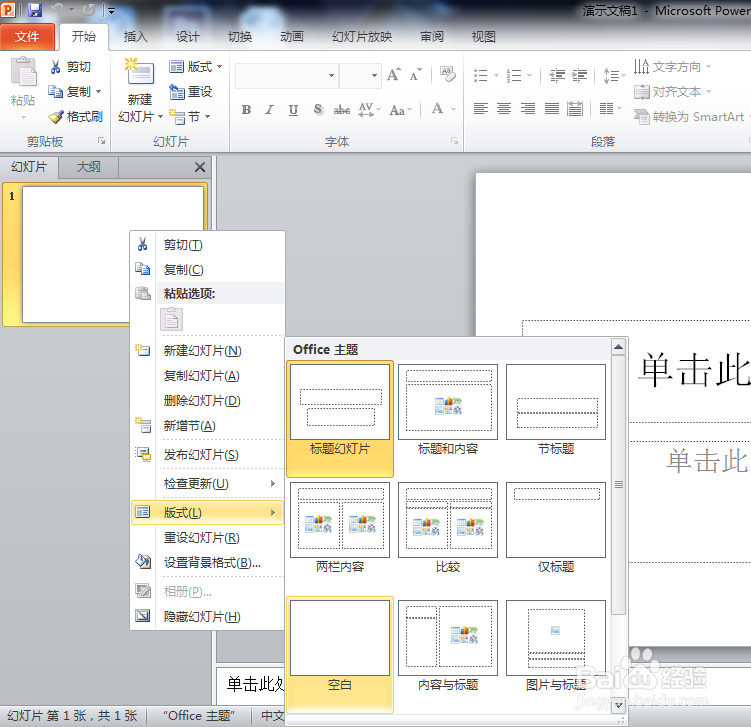Align text left in paragraph group

coord(481,109)
